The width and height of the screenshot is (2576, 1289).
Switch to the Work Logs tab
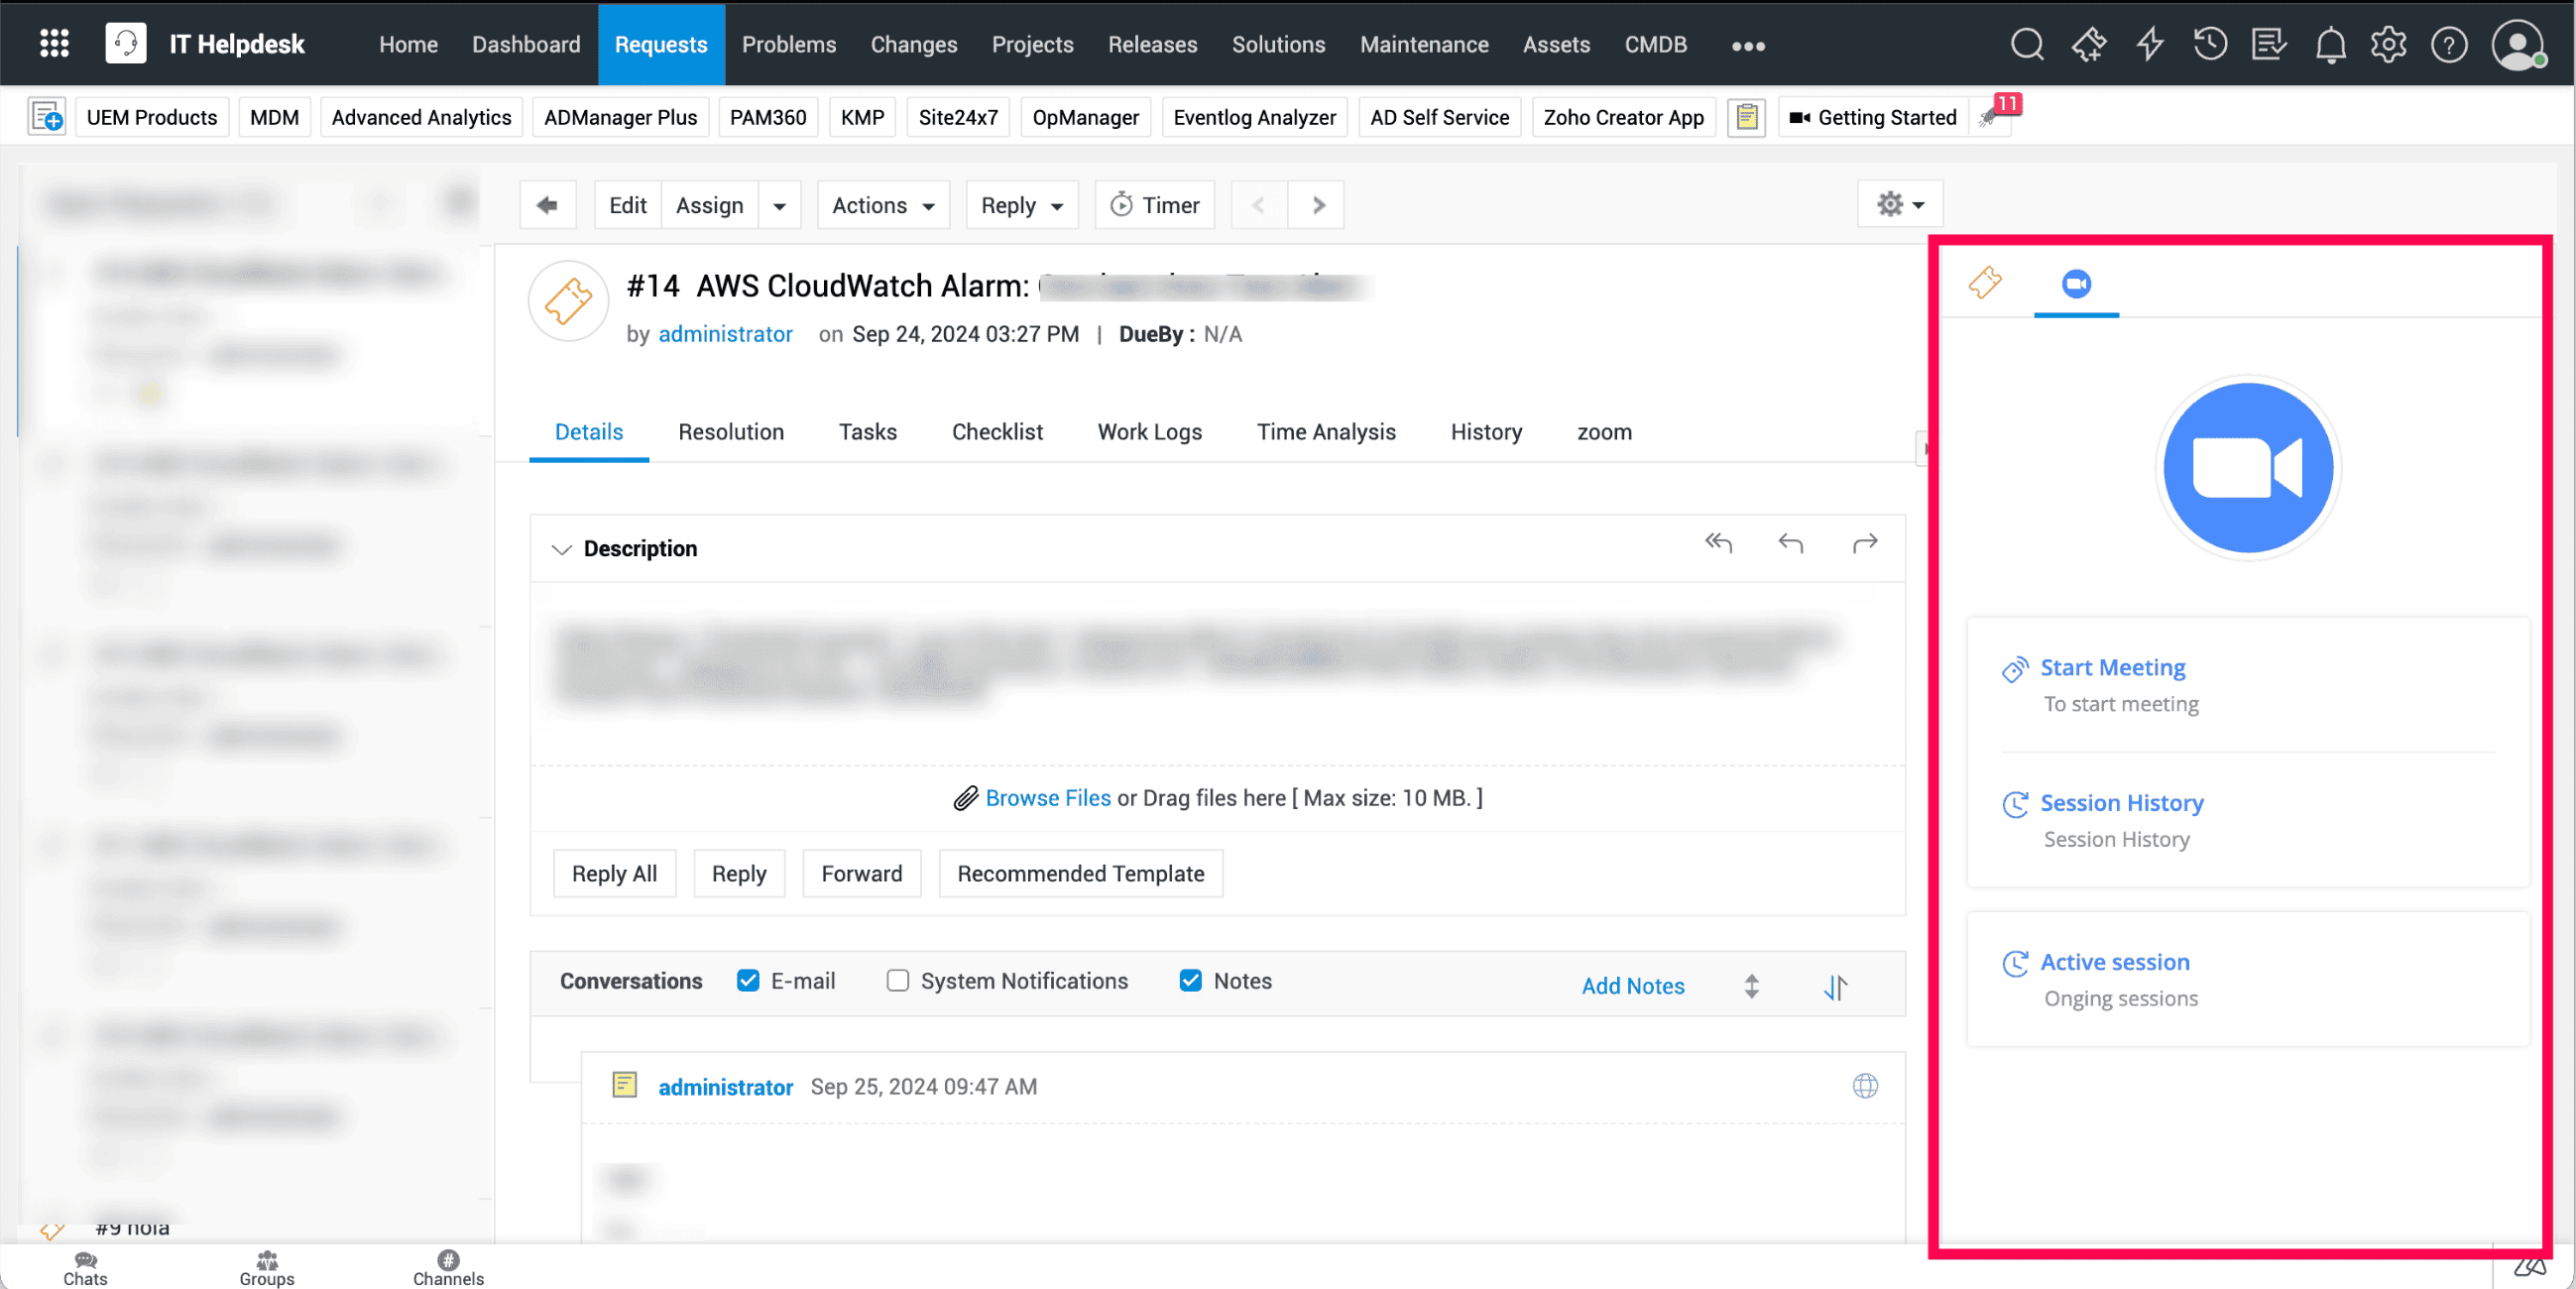(1150, 432)
